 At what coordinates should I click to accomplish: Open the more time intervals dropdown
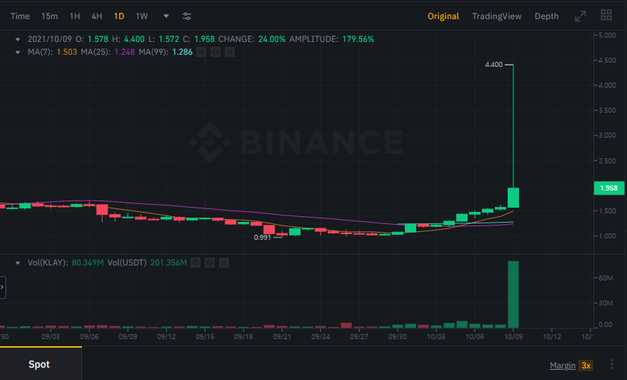(x=166, y=16)
